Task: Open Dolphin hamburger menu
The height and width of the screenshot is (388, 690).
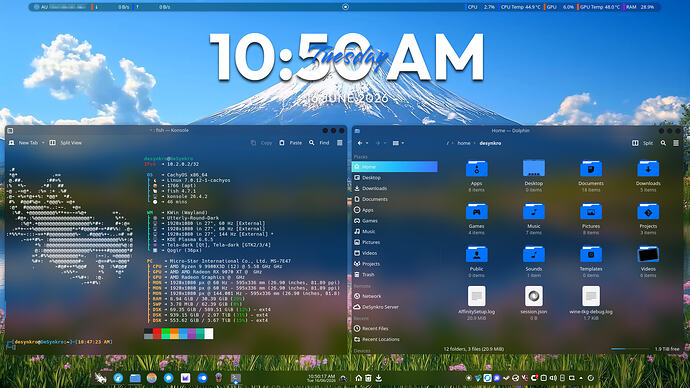Action: coord(676,143)
